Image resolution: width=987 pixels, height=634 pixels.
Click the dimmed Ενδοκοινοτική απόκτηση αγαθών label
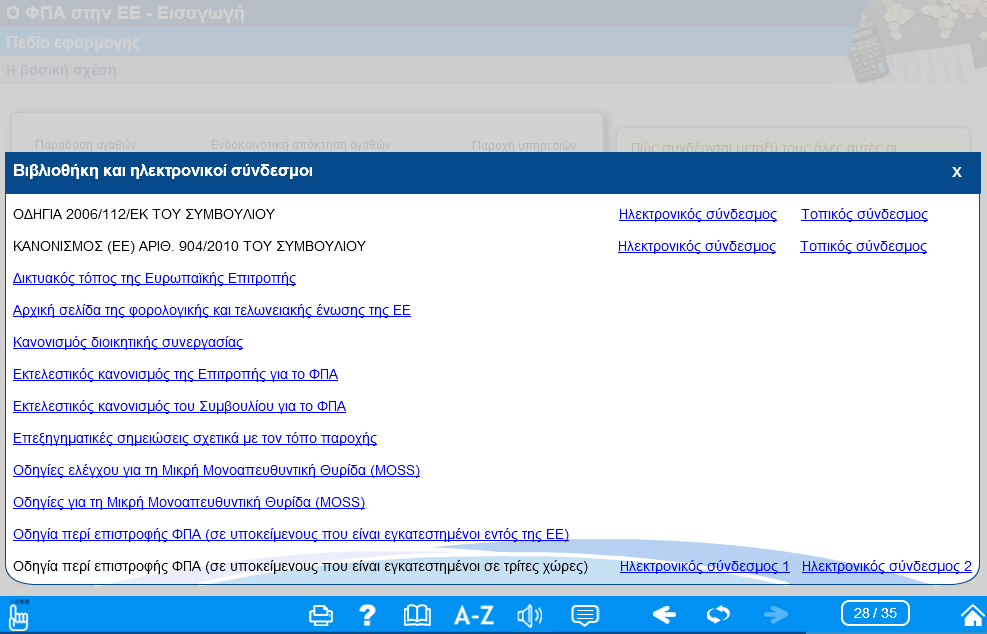300,145
